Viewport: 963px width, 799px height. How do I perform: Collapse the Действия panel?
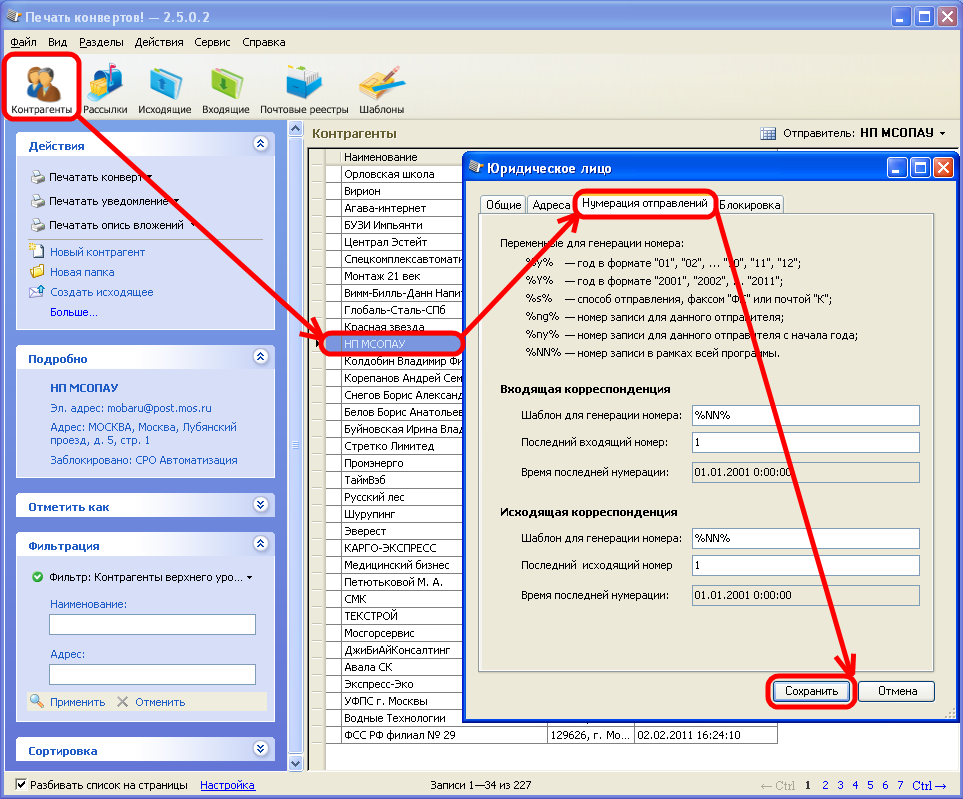261,145
